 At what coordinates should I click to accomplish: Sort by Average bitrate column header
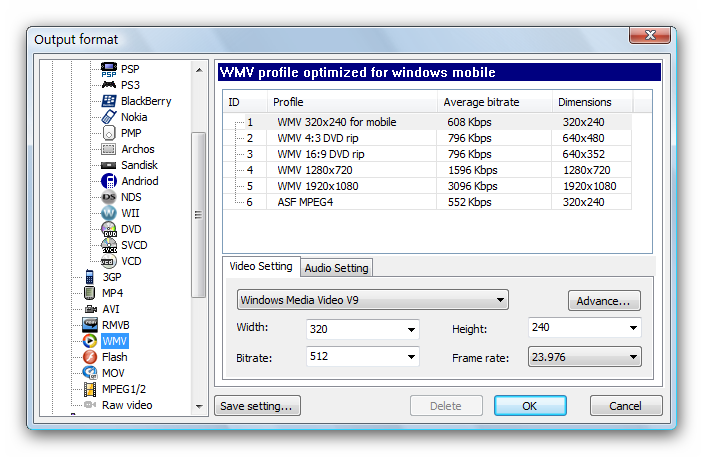click(x=495, y=102)
